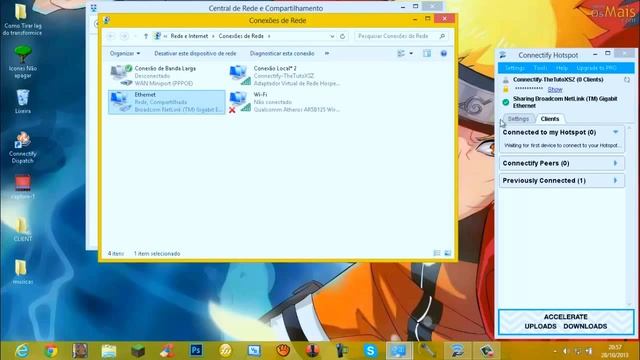Open the view options dropdown arrow
Viewport: 640px width, 360px height.
(411, 53)
